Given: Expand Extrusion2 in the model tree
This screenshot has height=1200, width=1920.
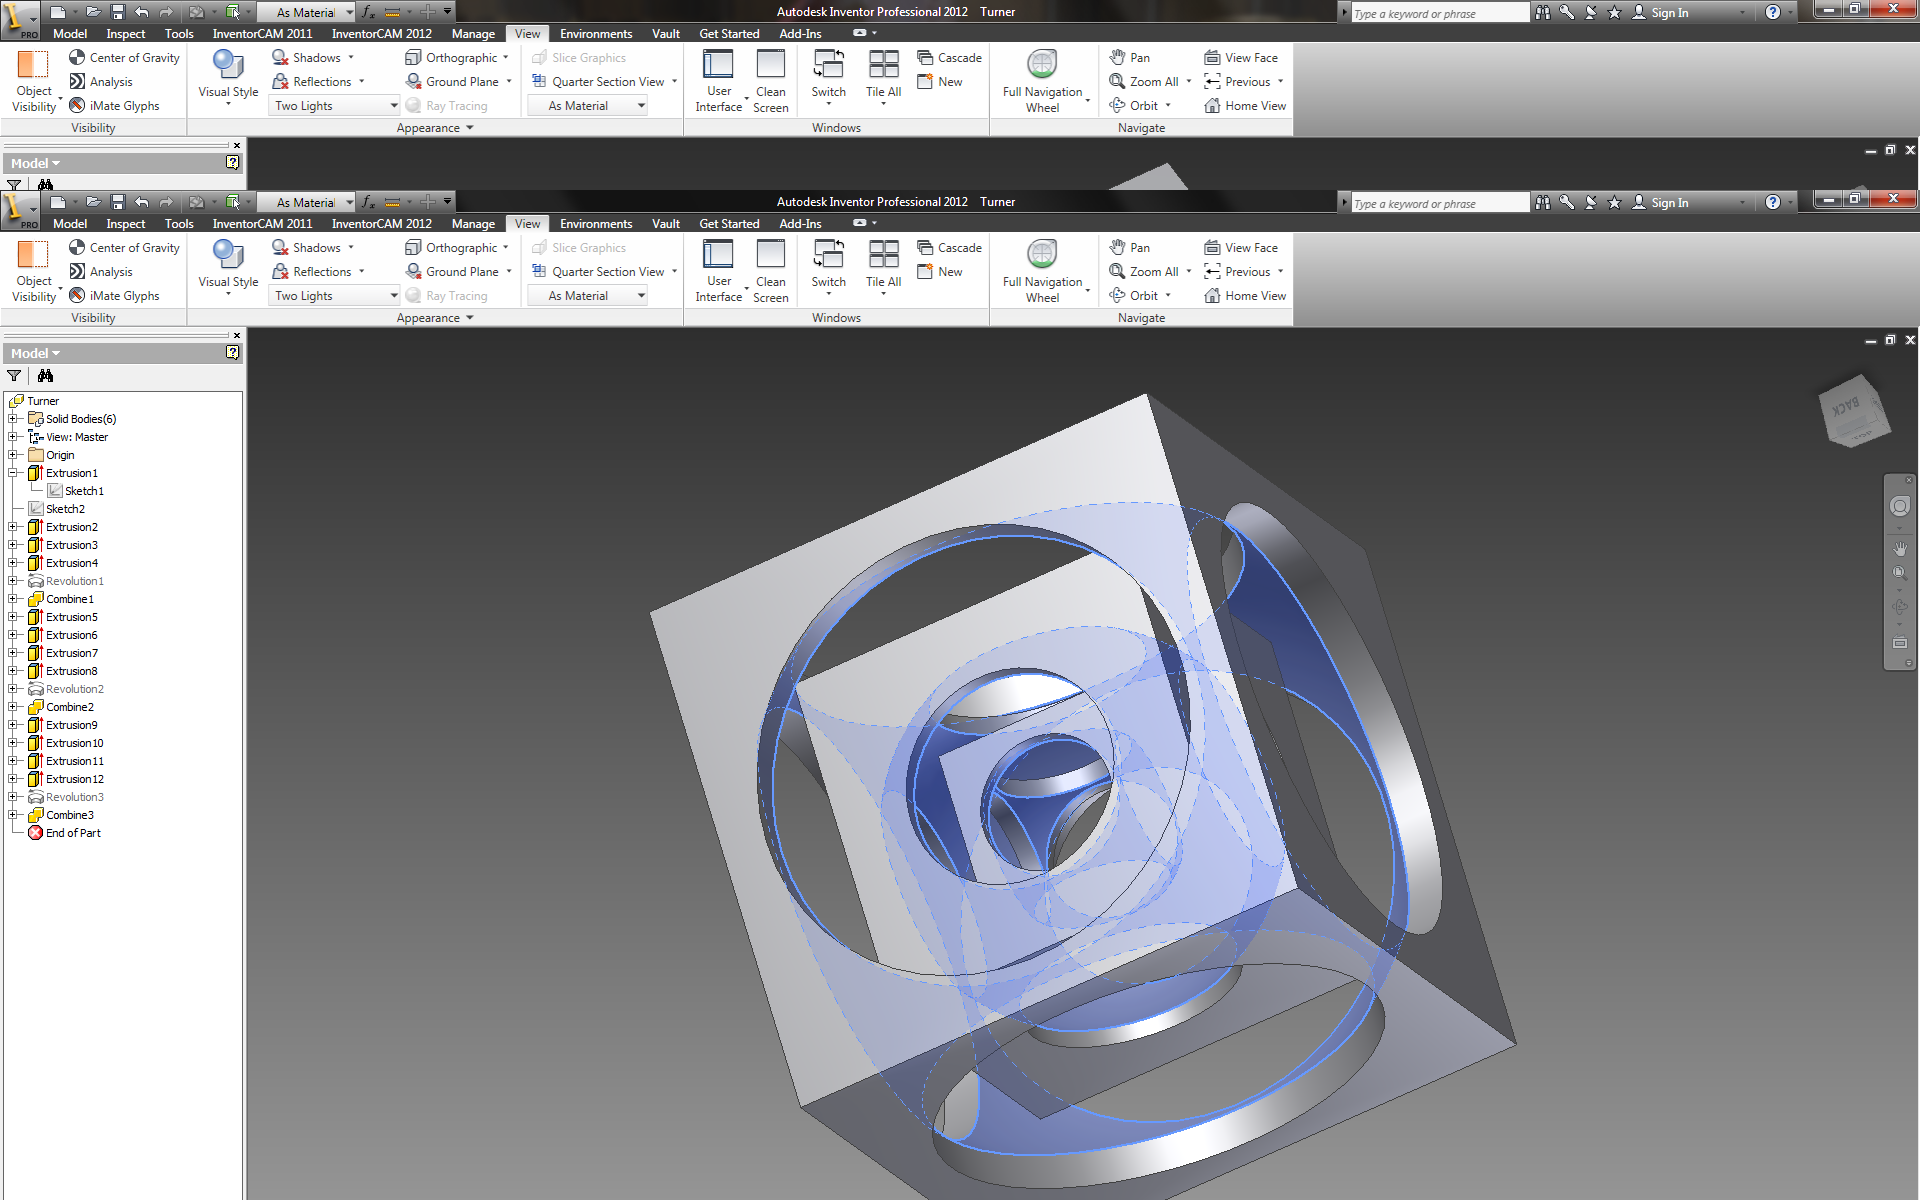Looking at the screenshot, I should [x=11, y=527].
